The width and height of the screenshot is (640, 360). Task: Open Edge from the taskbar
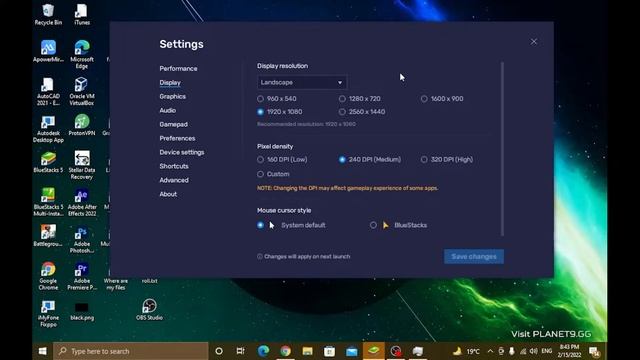coord(263,351)
